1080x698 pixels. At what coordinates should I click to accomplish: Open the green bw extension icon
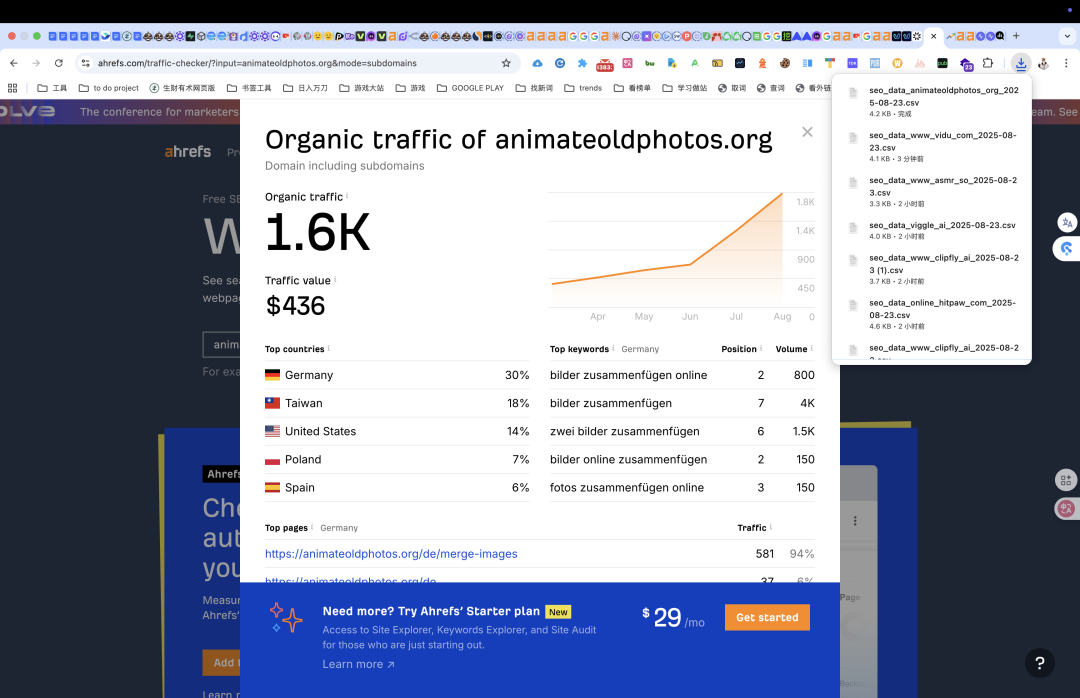650,63
